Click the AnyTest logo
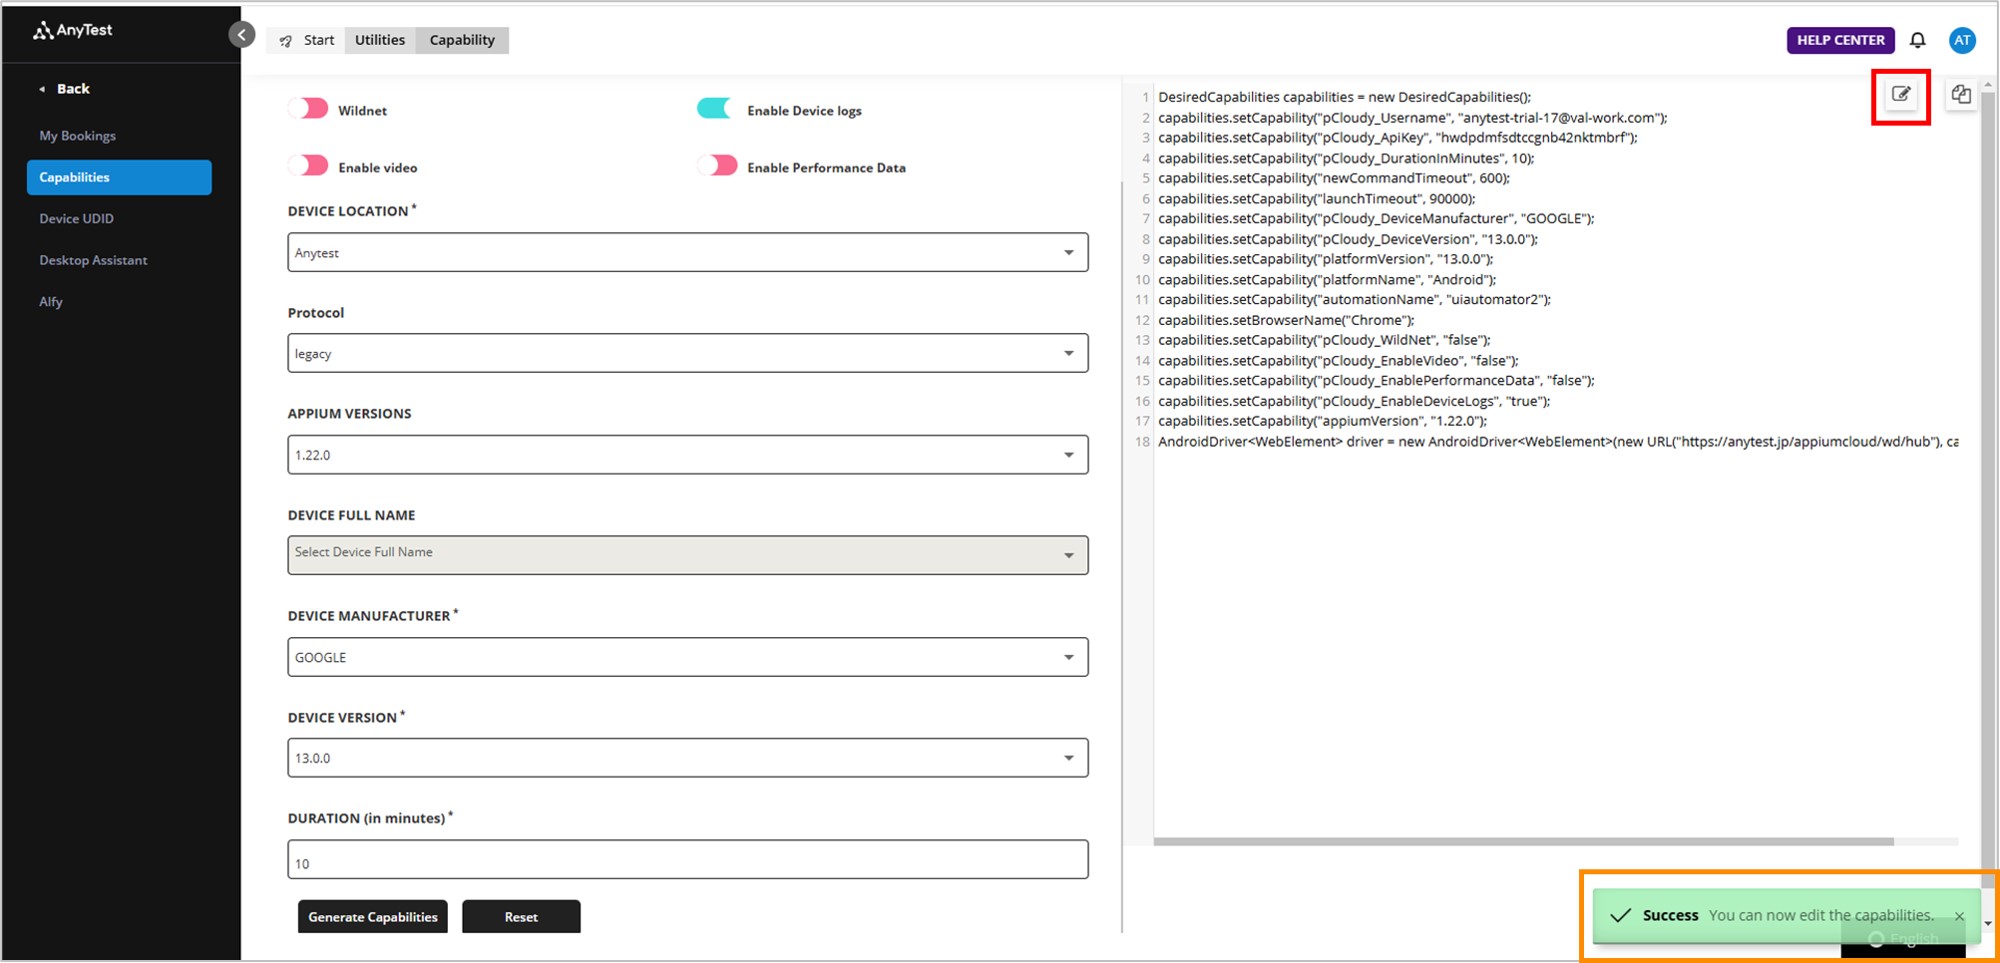The height and width of the screenshot is (963, 2000). click(x=73, y=30)
